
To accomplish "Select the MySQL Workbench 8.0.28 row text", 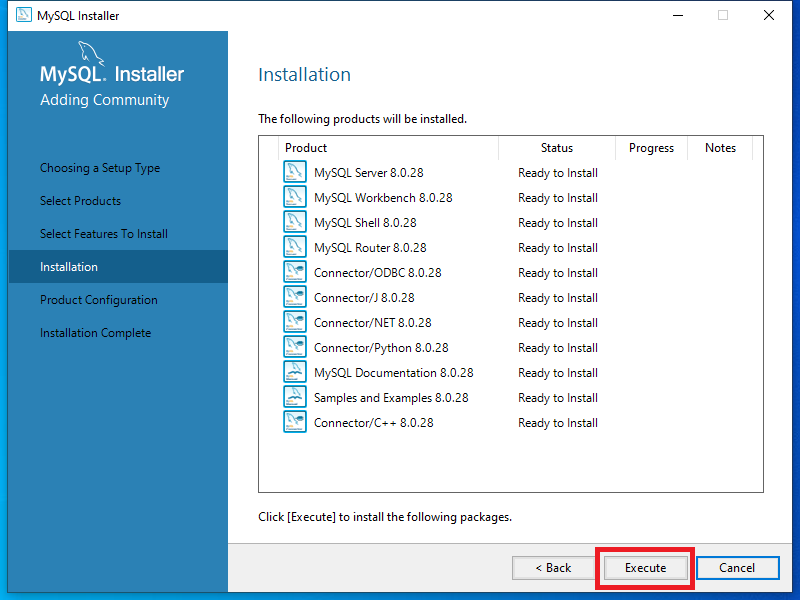I will (383, 197).
